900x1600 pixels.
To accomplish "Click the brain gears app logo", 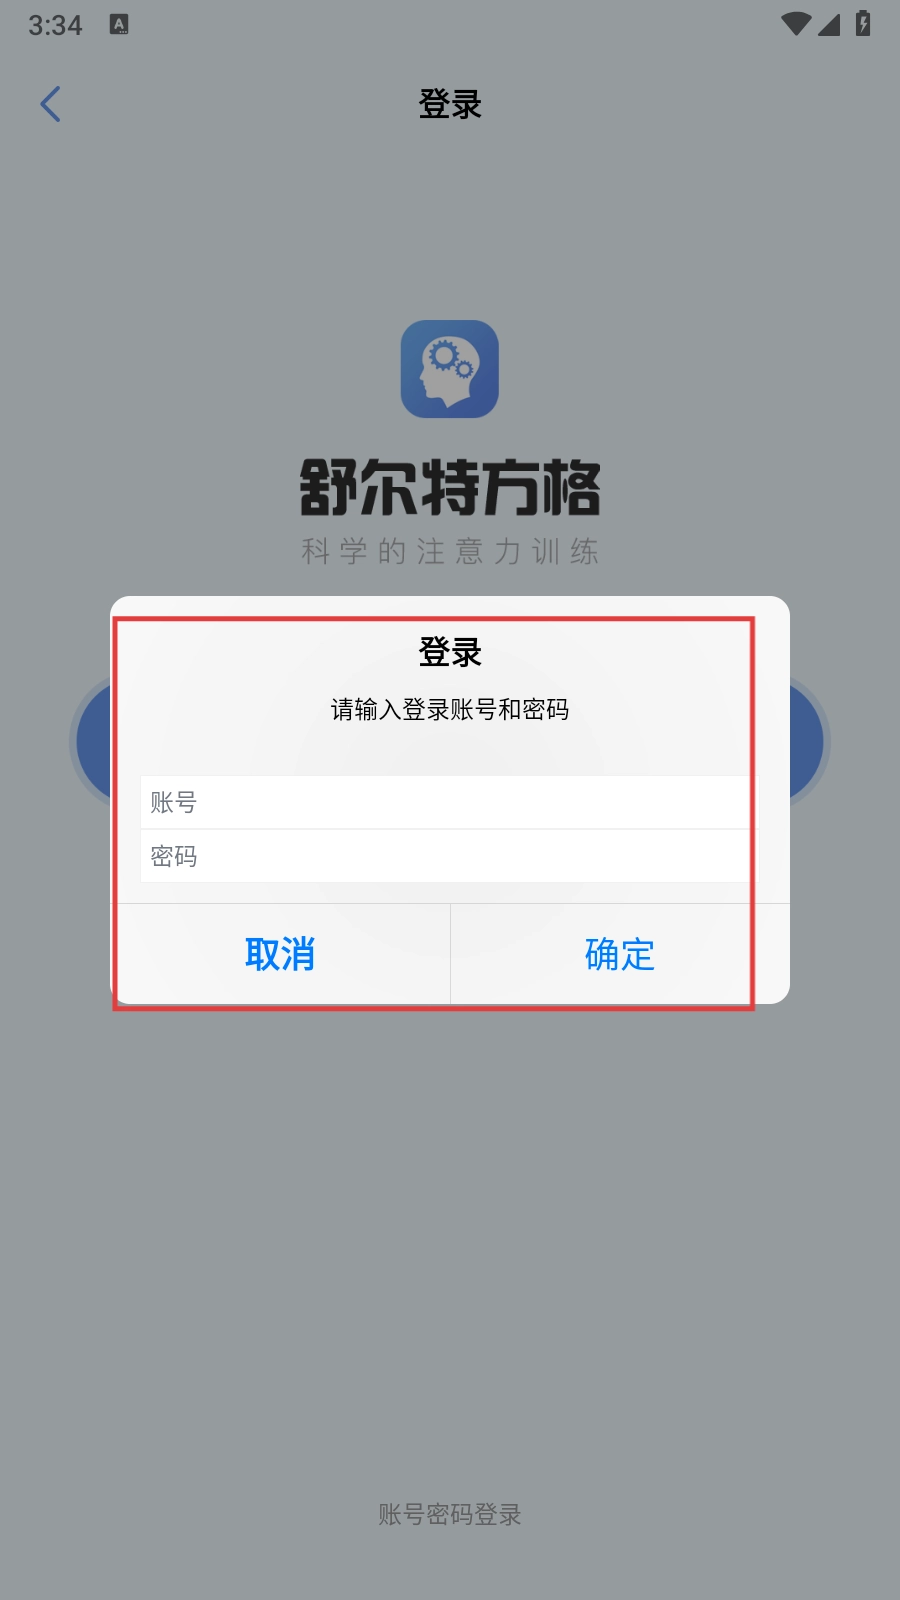I will [450, 369].
